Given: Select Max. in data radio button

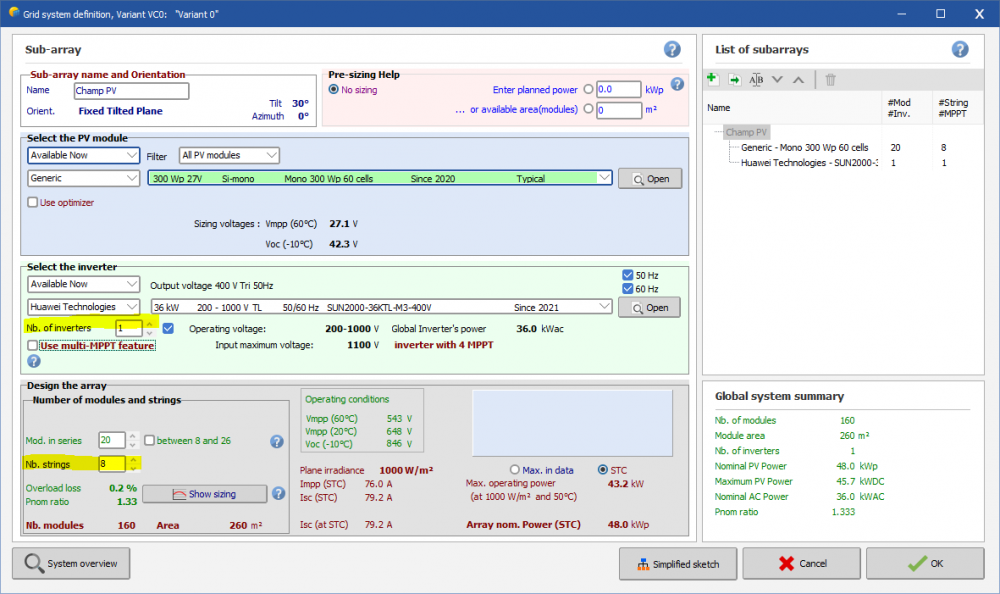Looking at the screenshot, I should point(515,469).
